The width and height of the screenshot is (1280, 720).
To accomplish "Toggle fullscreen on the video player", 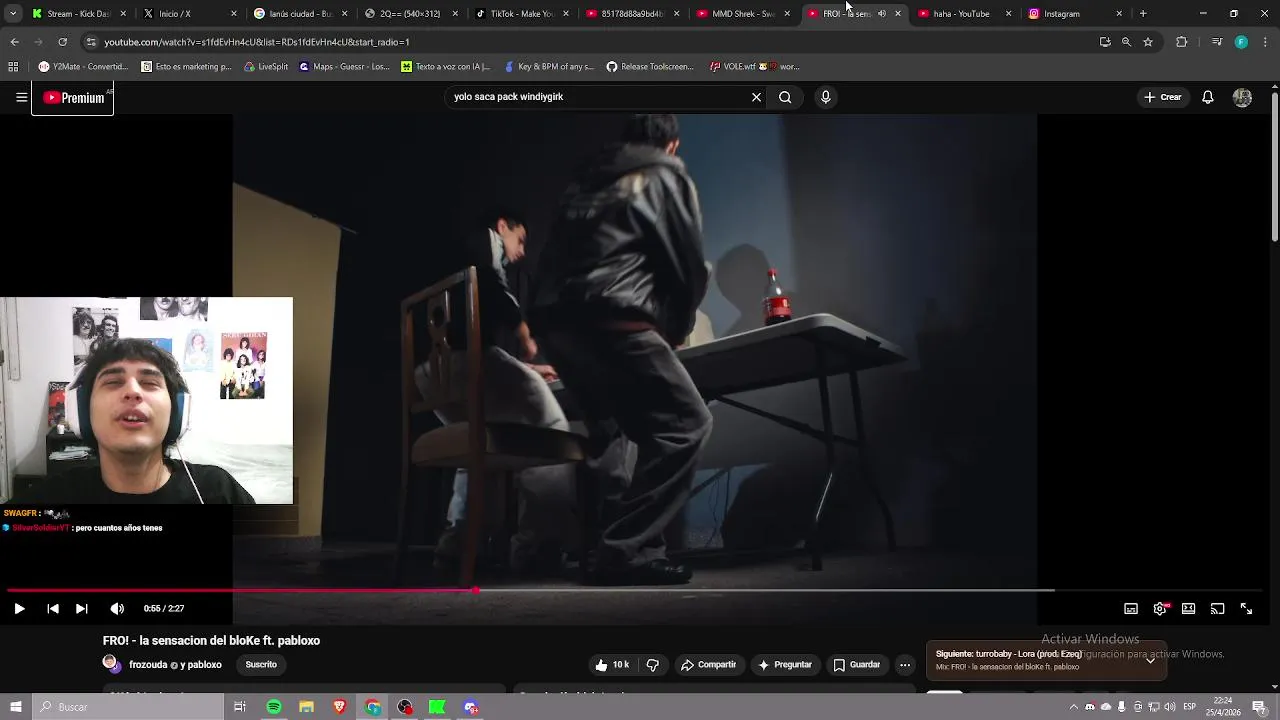I will [x=1246, y=608].
